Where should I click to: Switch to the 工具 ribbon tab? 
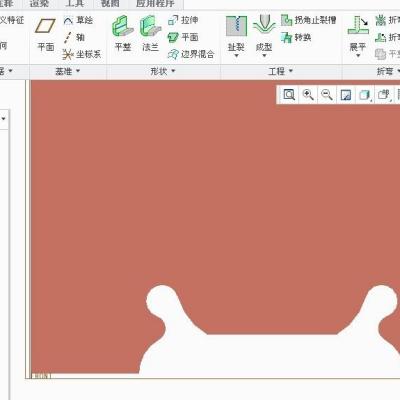(x=75, y=4)
